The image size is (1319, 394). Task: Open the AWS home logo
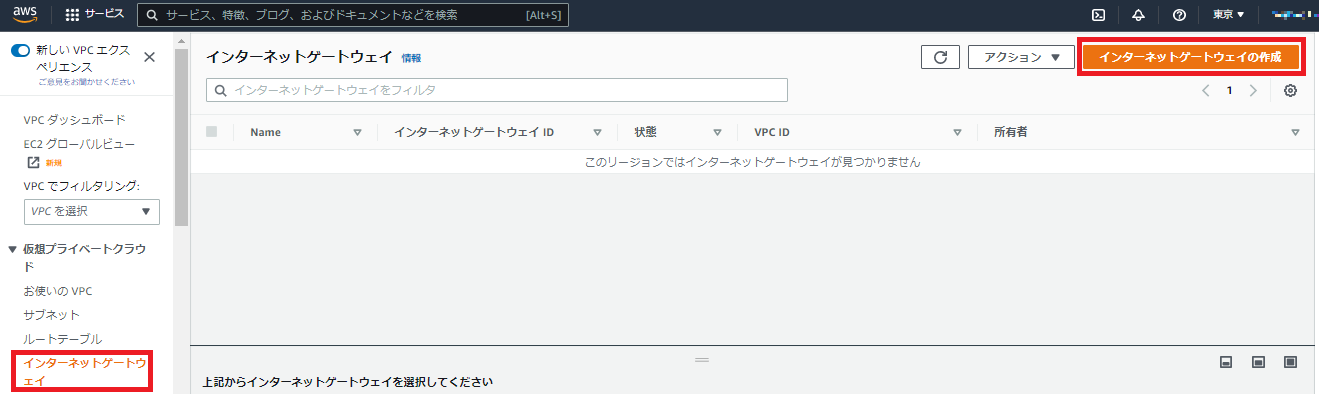point(25,14)
